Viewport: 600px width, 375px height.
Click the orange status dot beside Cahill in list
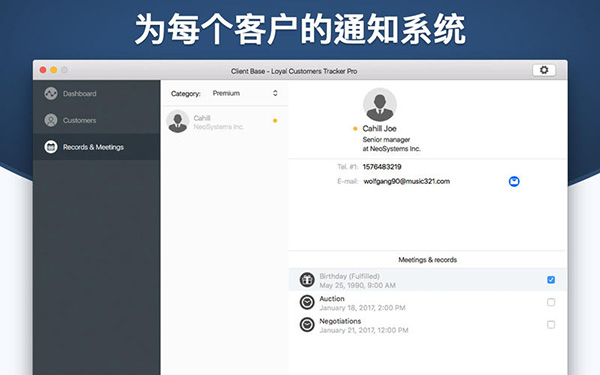pos(275,121)
